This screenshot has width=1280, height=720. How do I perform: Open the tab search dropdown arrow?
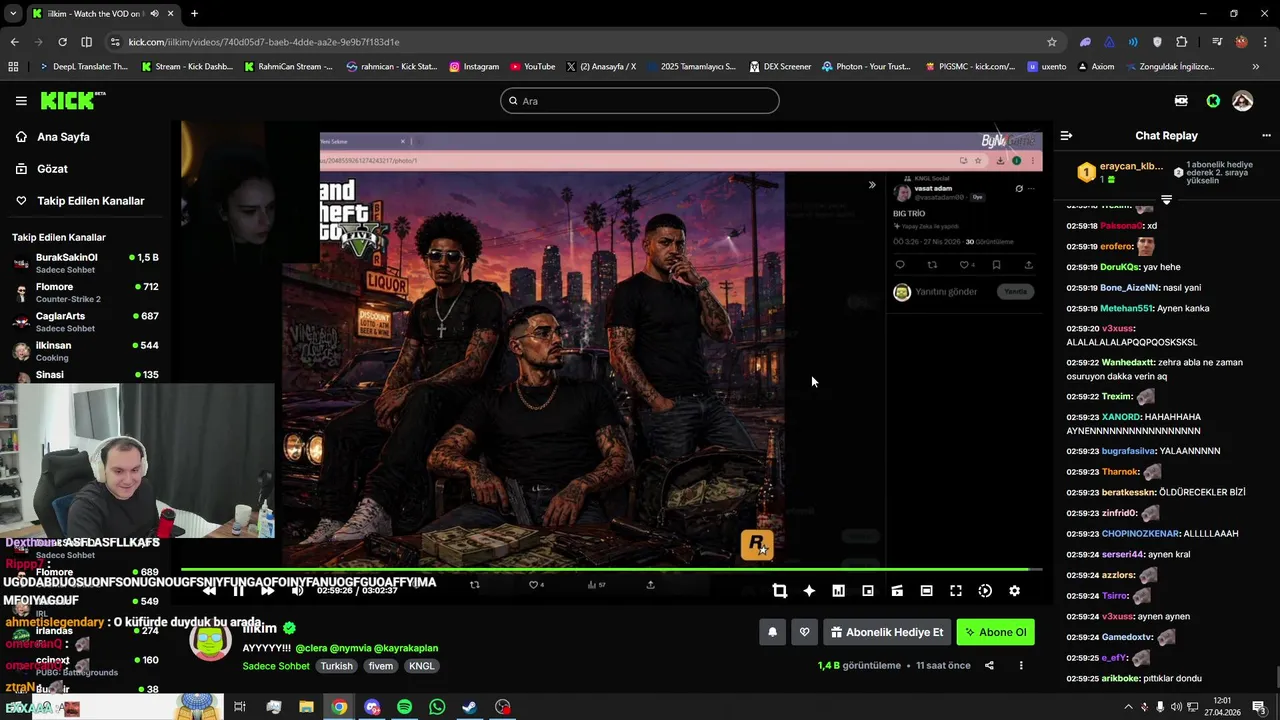click(x=13, y=14)
